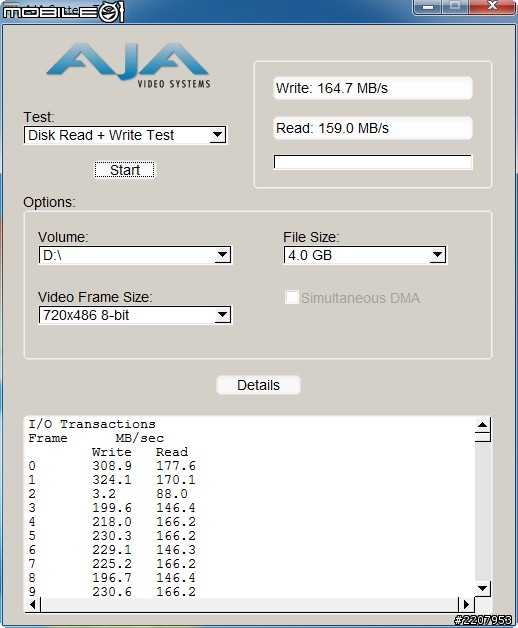This screenshot has height=628, width=518.
Task: Select frame 9 row with write 230.6
Action: 112,592
